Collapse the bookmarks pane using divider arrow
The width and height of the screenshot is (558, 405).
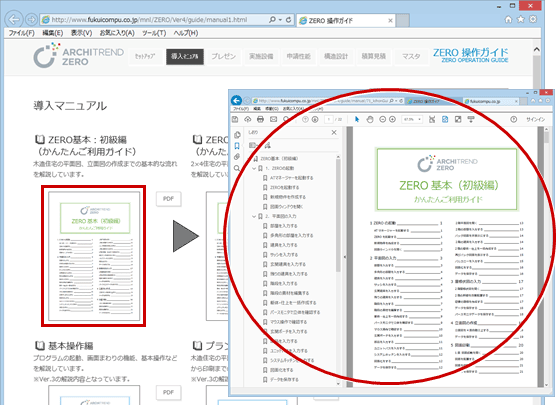click(x=344, y=257)
